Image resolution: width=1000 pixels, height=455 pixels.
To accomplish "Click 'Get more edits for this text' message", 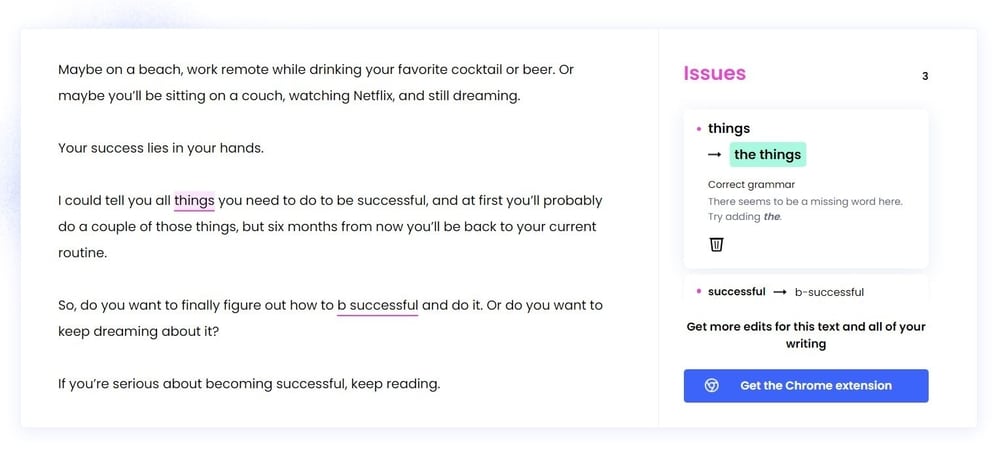I will pos(806,335).
